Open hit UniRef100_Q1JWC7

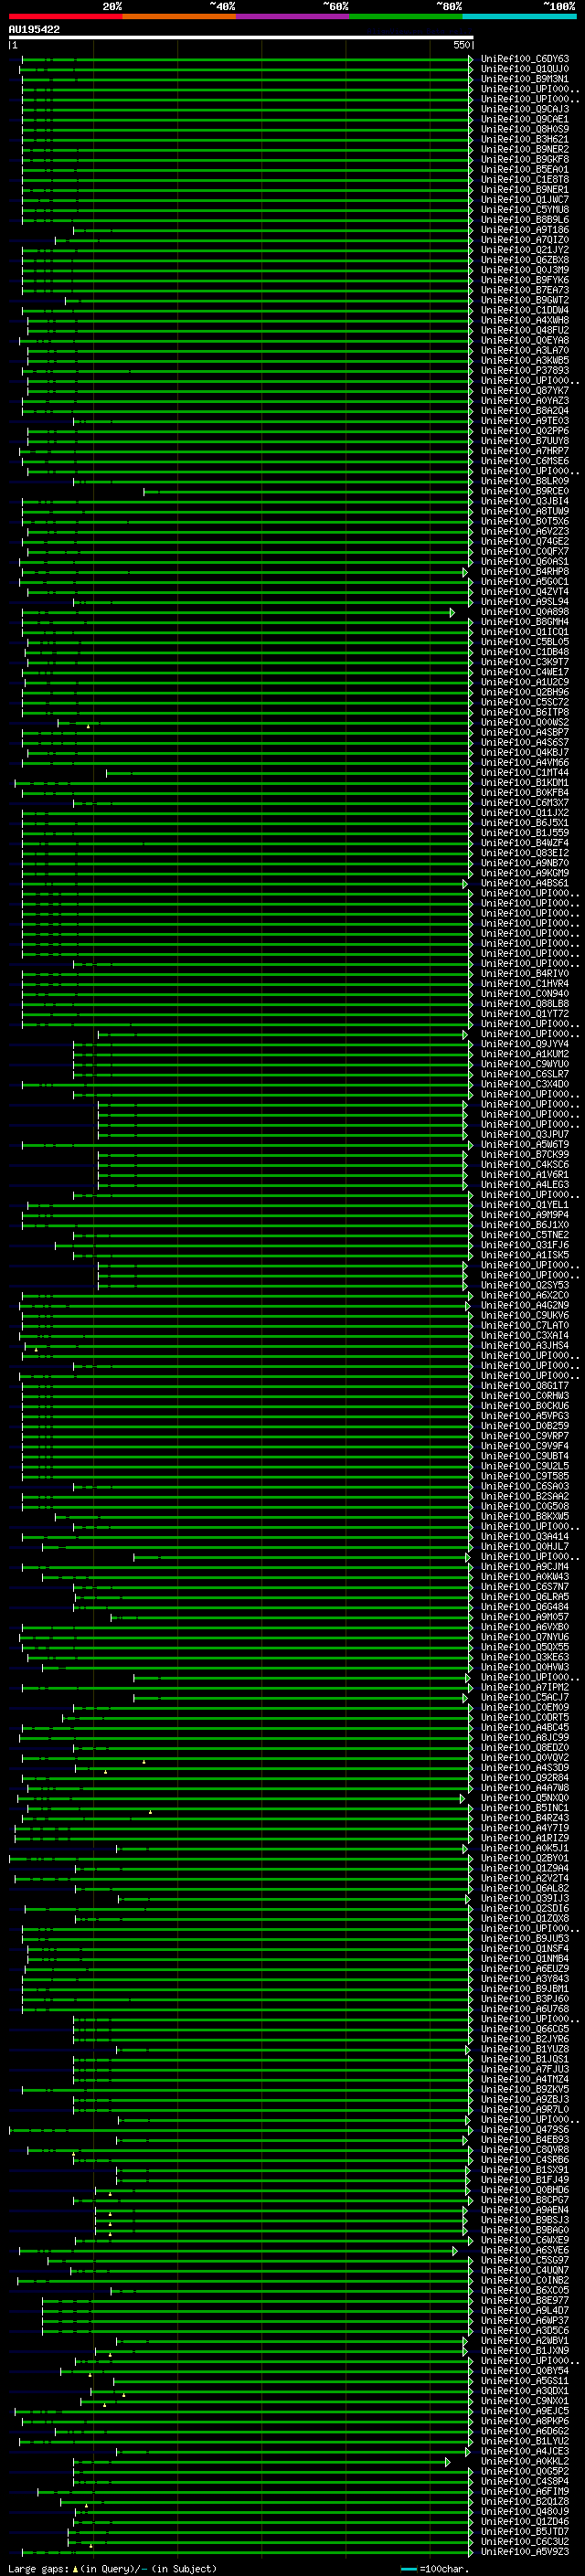524,199
